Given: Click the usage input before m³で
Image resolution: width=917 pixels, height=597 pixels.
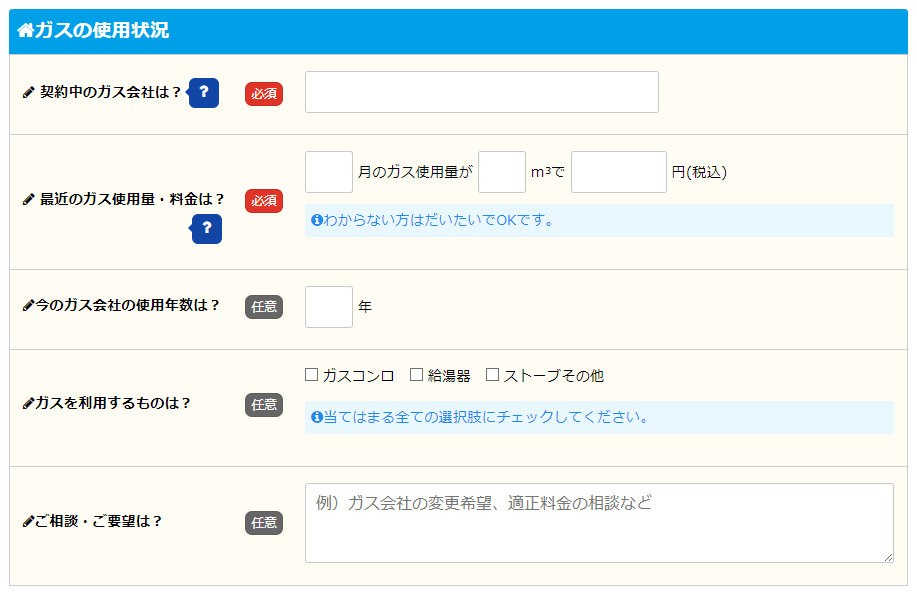Looking at the screenshot, I should [x=500, y=171].
